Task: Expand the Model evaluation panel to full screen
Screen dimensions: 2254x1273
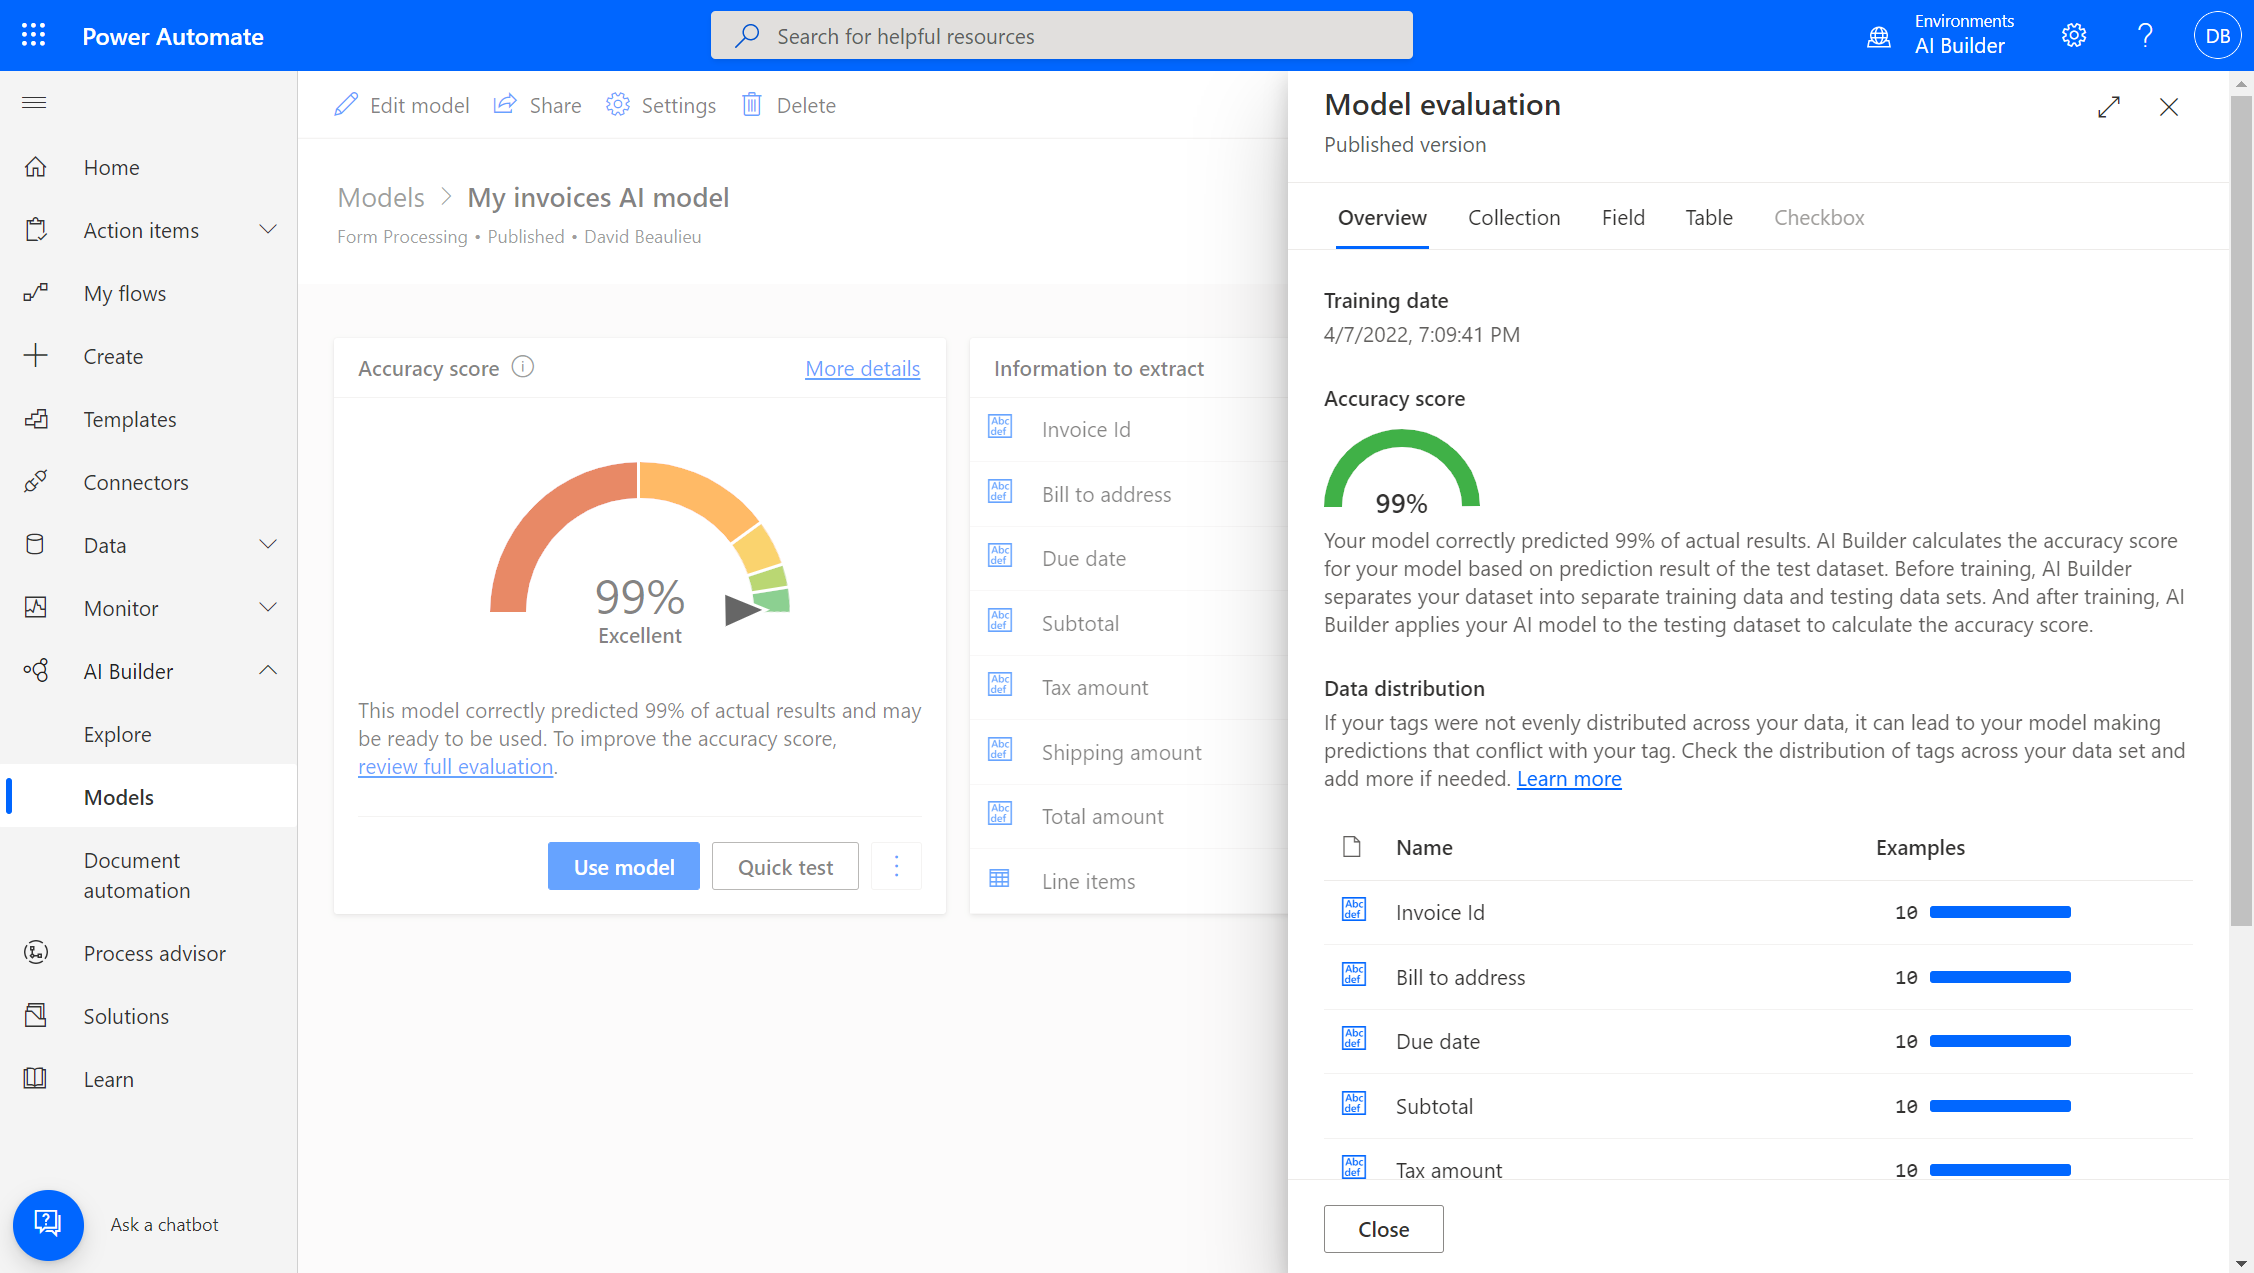Action: [x=2109, y=107]
